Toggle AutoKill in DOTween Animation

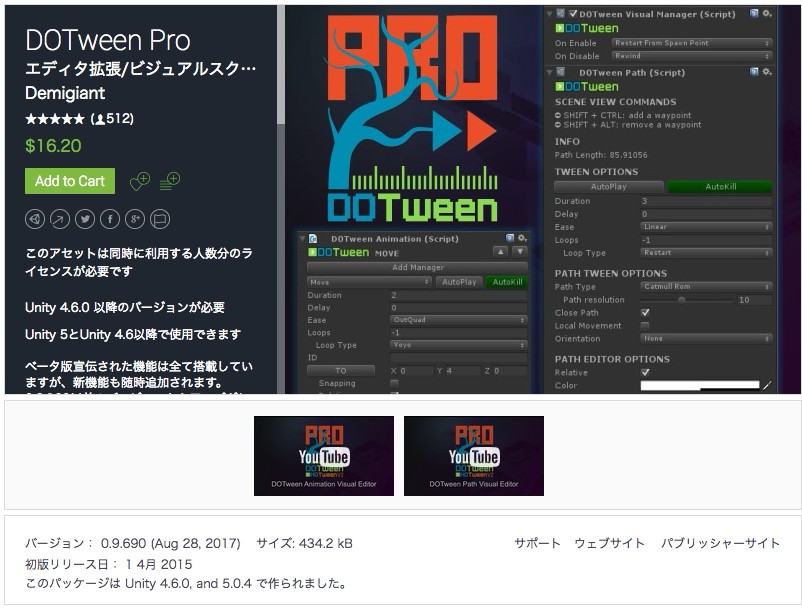pos(507,282)
